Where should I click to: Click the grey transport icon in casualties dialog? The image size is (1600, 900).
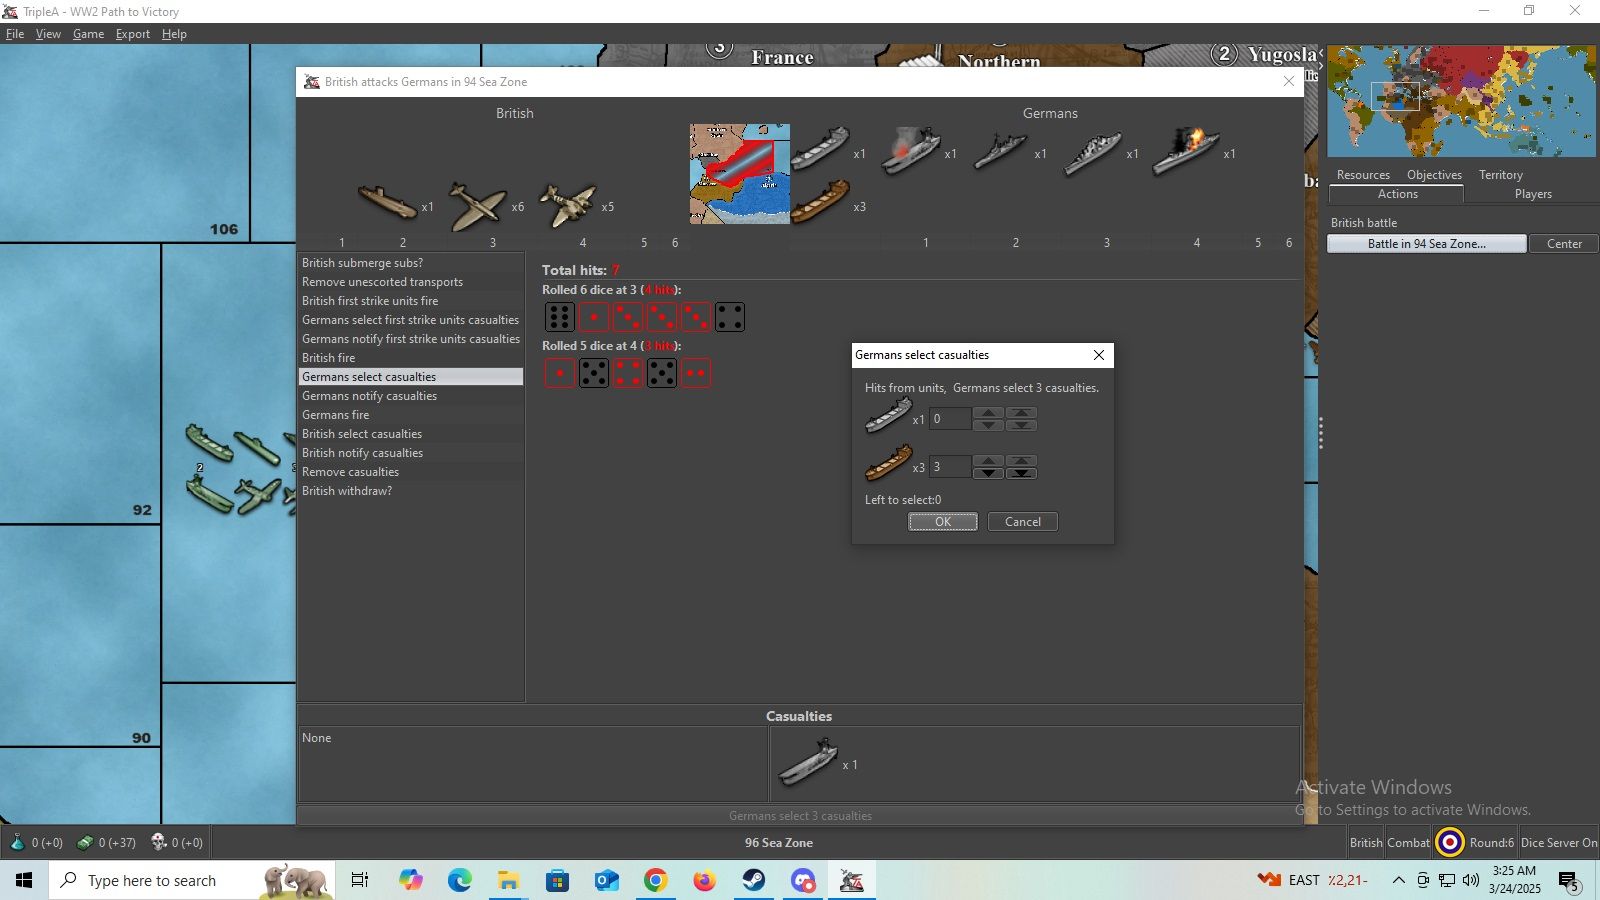pyautogui.click(x=888, y=415)
